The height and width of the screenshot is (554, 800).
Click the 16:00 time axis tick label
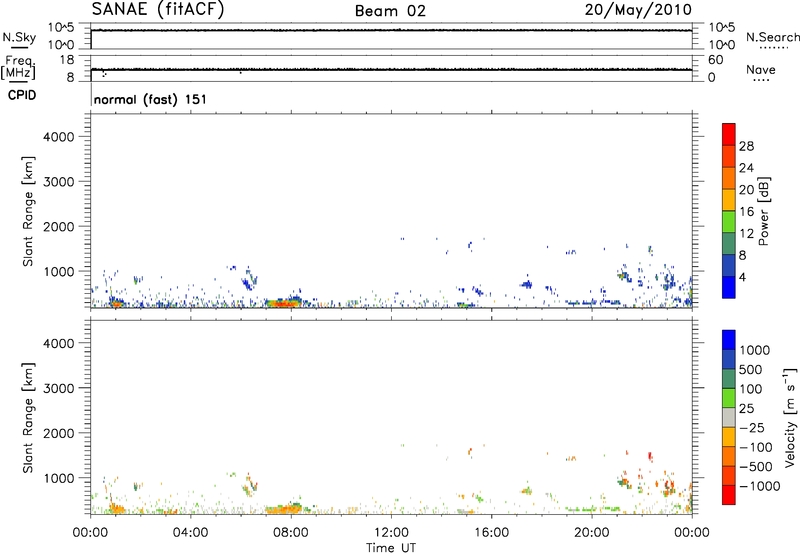(x=491, y=533)
